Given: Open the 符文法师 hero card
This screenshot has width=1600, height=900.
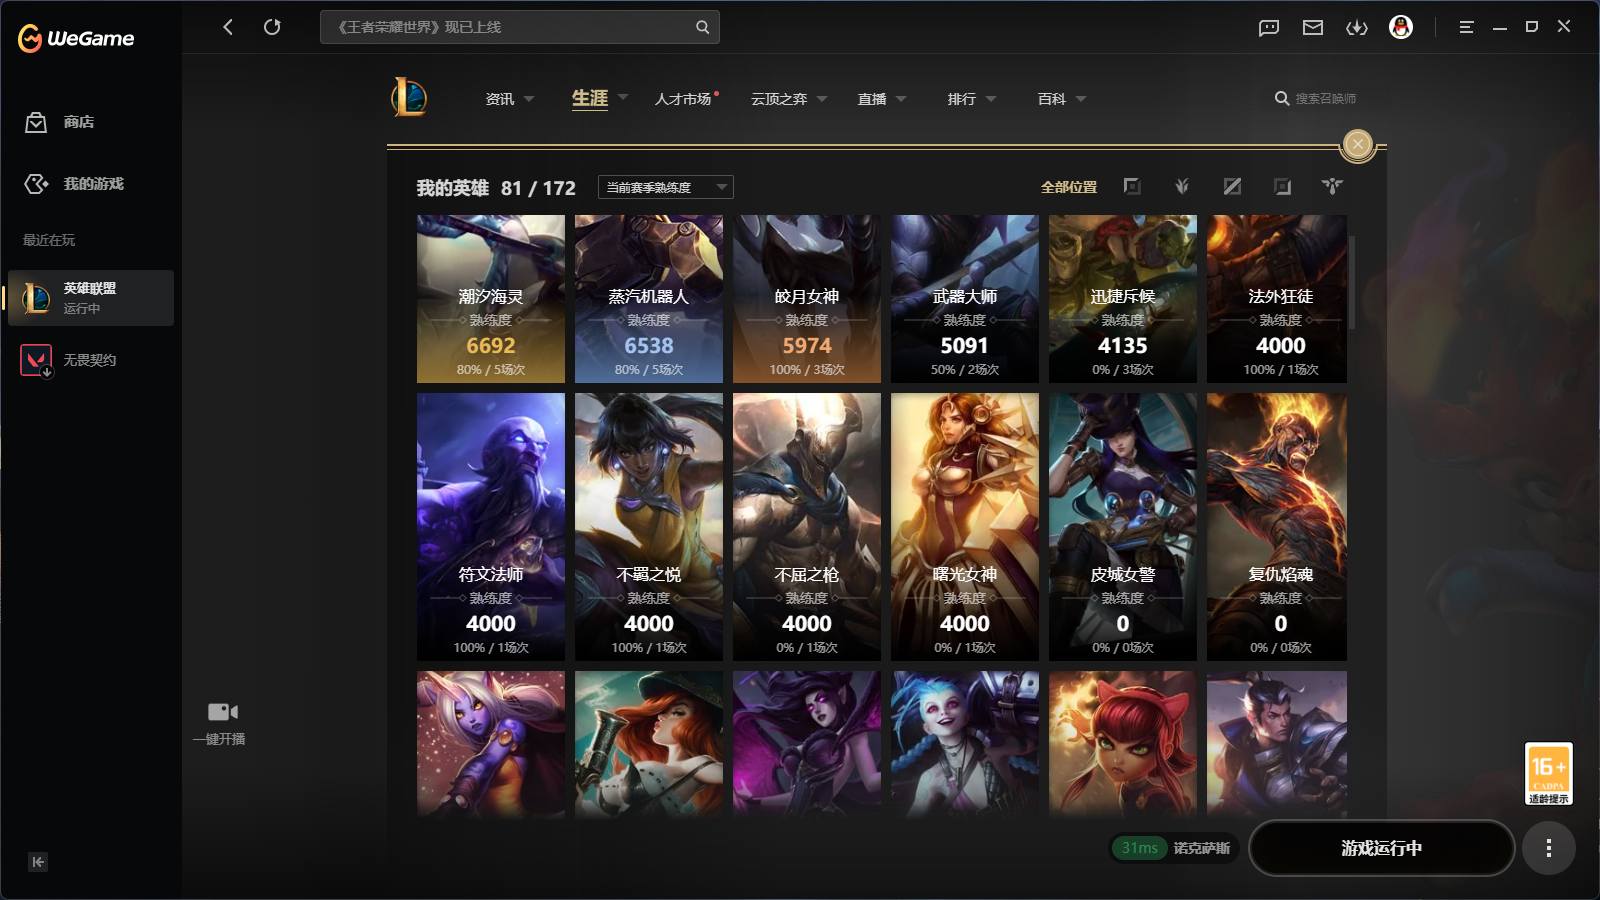Looking at the screenshot, I should 491,527.
